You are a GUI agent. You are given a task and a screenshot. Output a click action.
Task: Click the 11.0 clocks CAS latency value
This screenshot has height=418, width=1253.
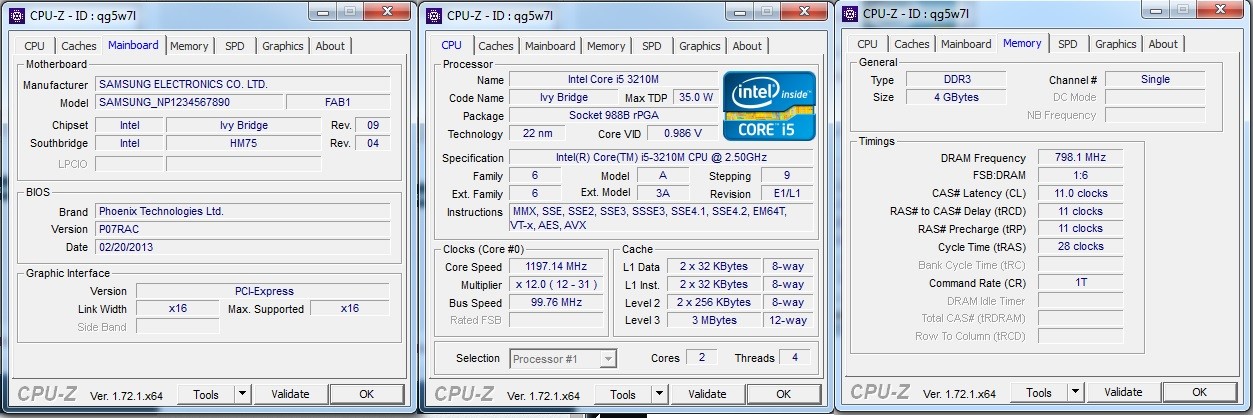click(1080, 193)
